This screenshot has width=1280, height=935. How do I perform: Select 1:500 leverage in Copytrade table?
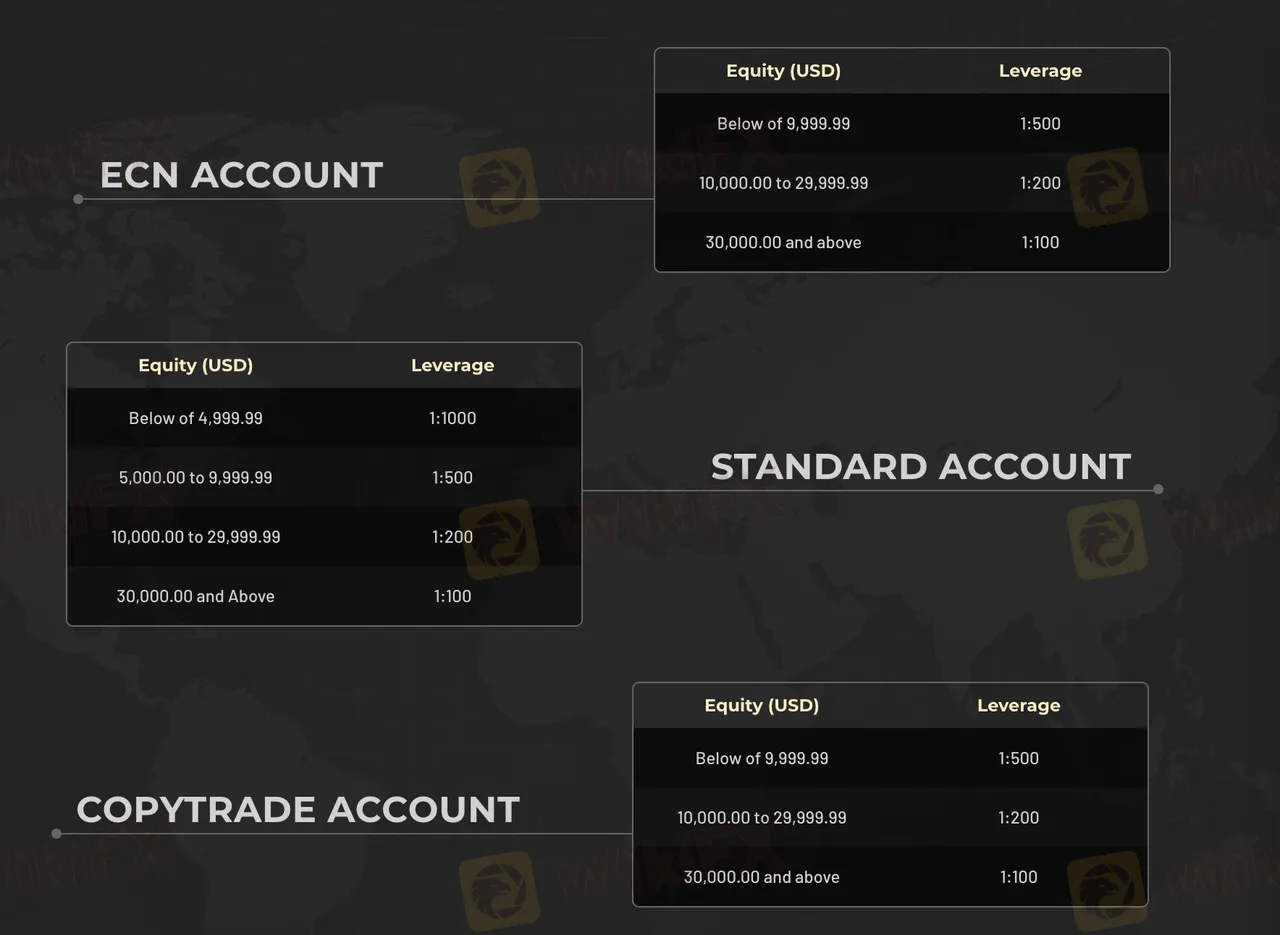(1018, 758)
